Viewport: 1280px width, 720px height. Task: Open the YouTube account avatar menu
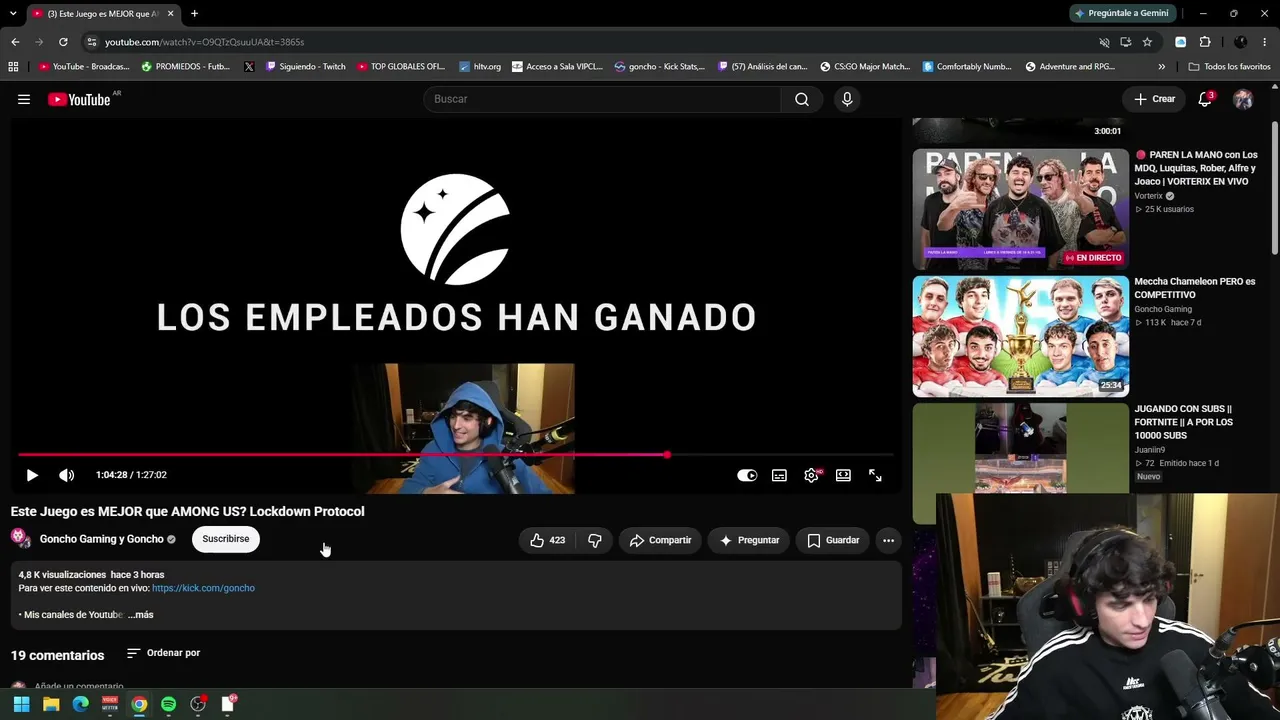(x=1243, y=99)
